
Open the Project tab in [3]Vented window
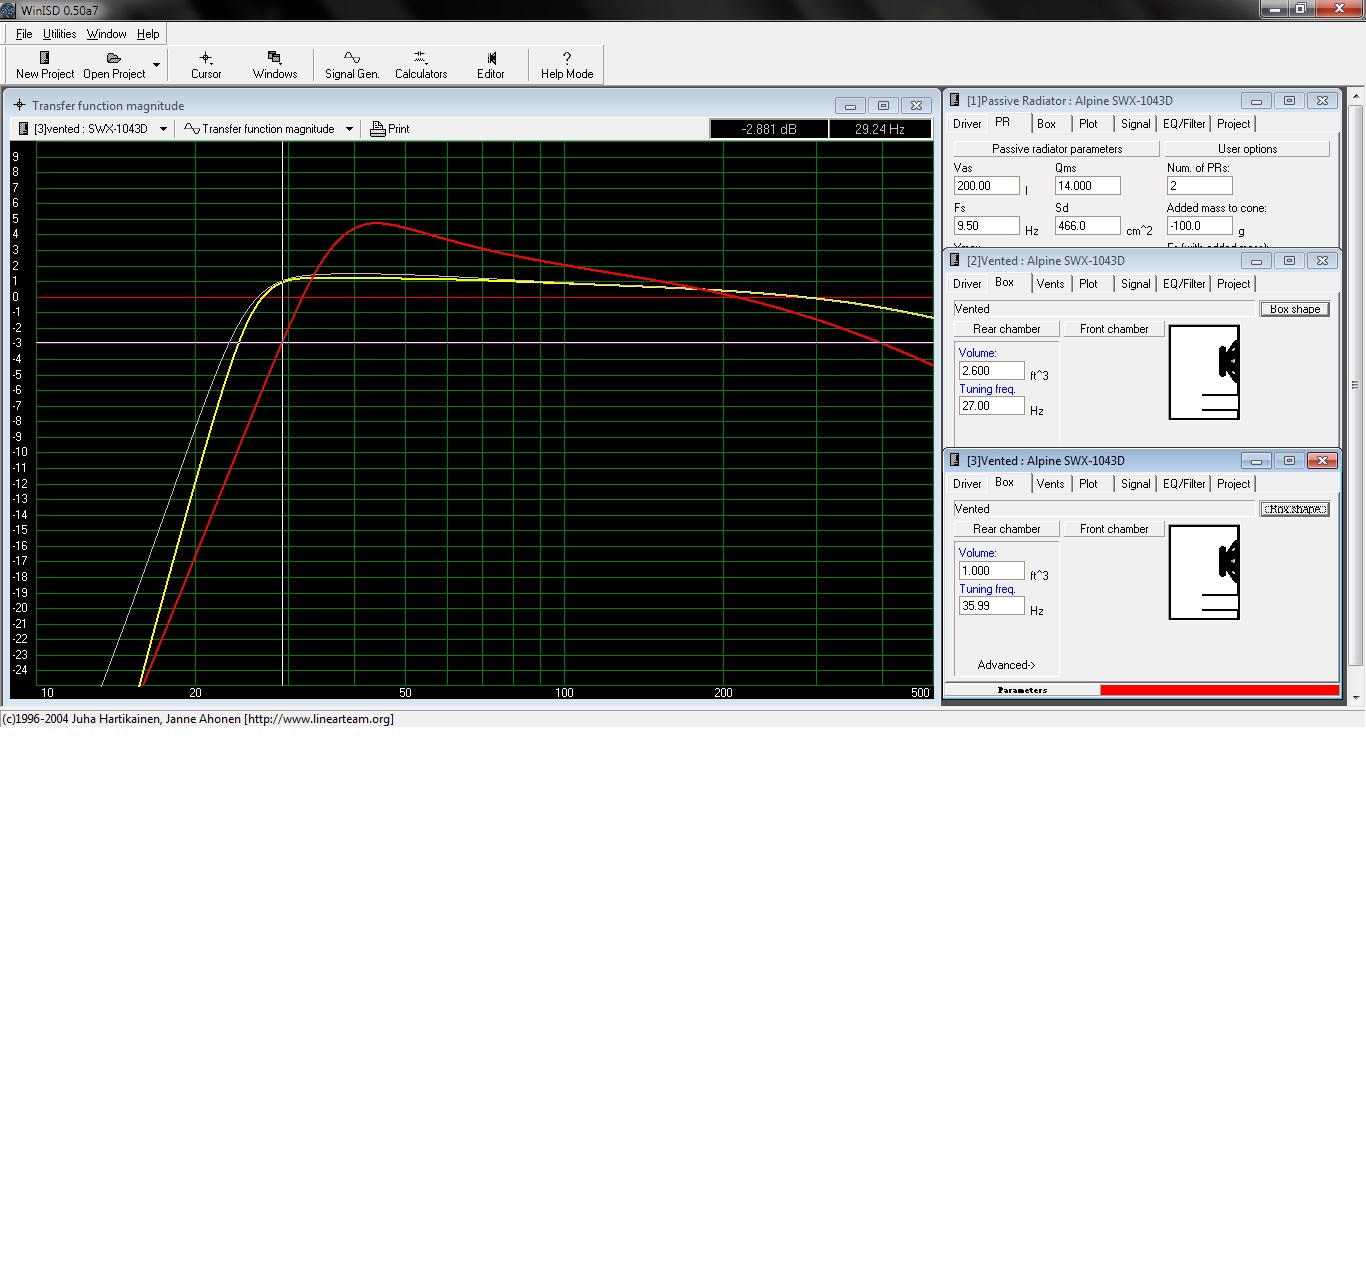point(1233,484)
